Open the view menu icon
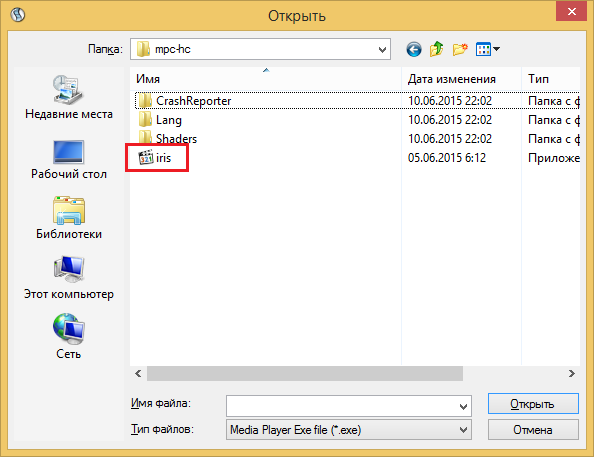The width and height of the screenshot is (594, 457). pos(488,49)
